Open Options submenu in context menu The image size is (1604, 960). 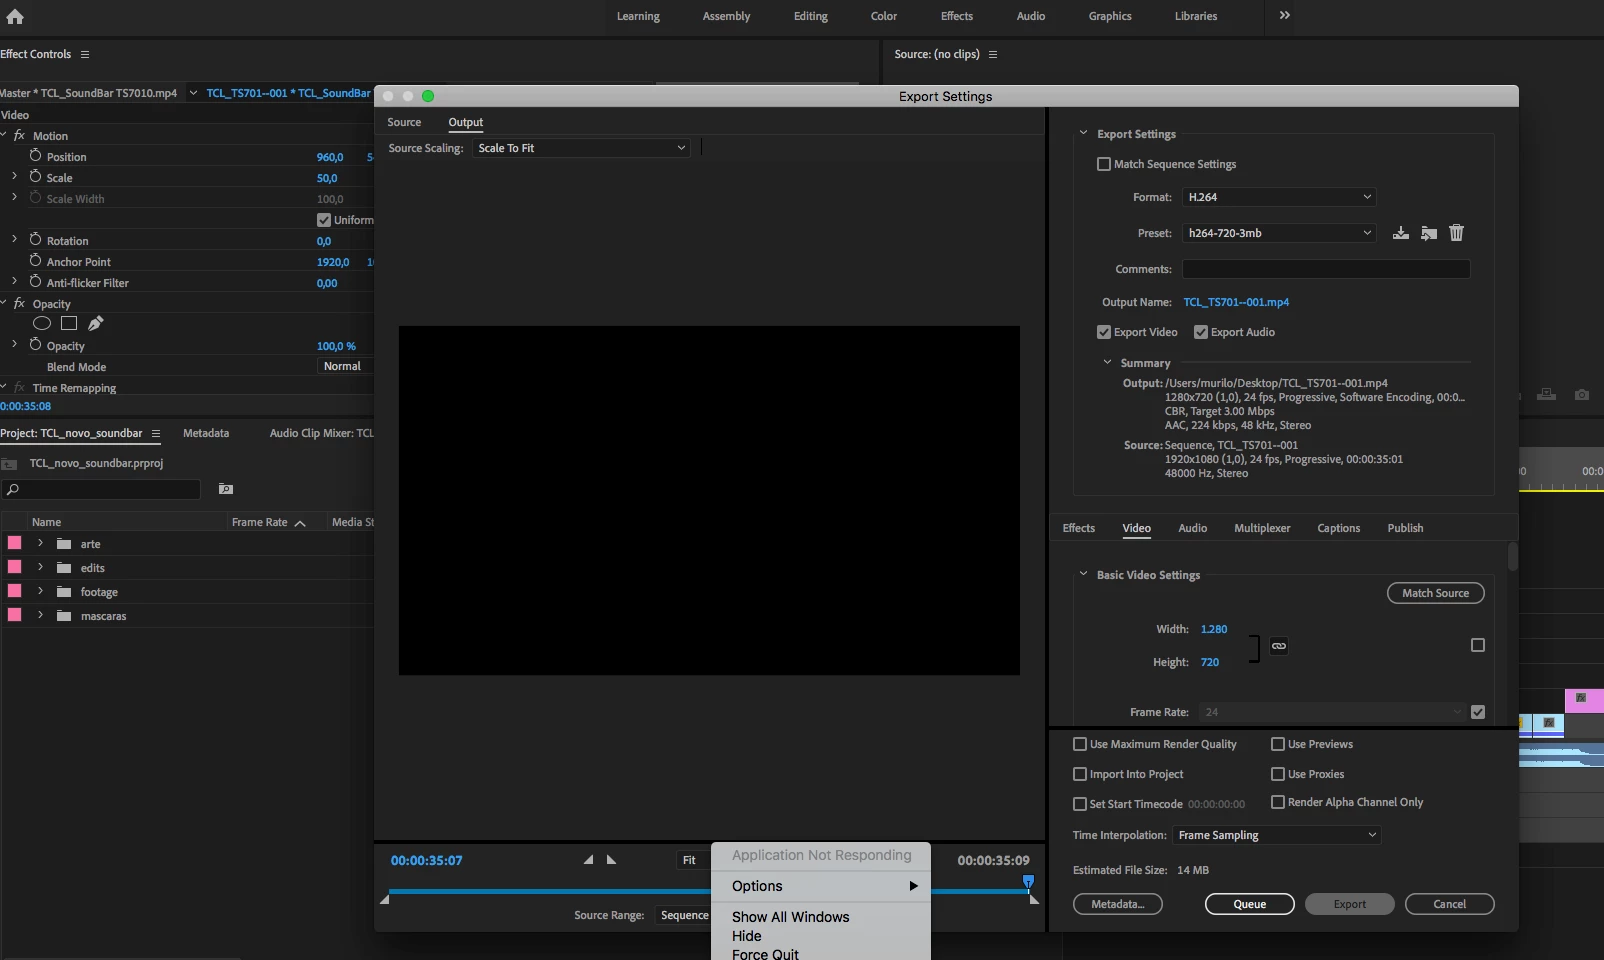click(820, 886)
